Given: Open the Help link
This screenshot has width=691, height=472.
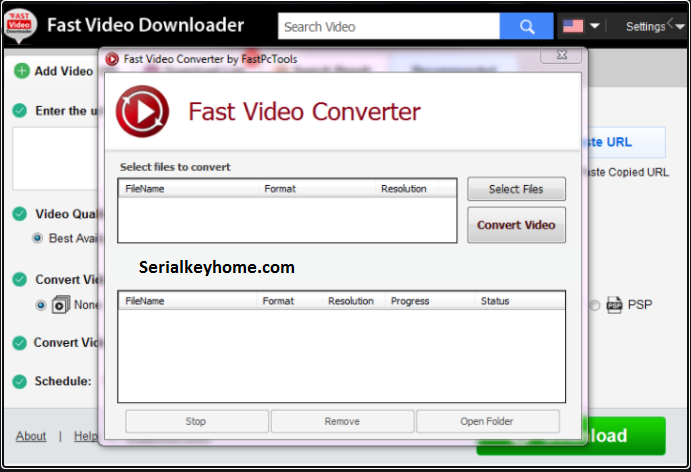Looking at the screenshot, I should (85, 436).
